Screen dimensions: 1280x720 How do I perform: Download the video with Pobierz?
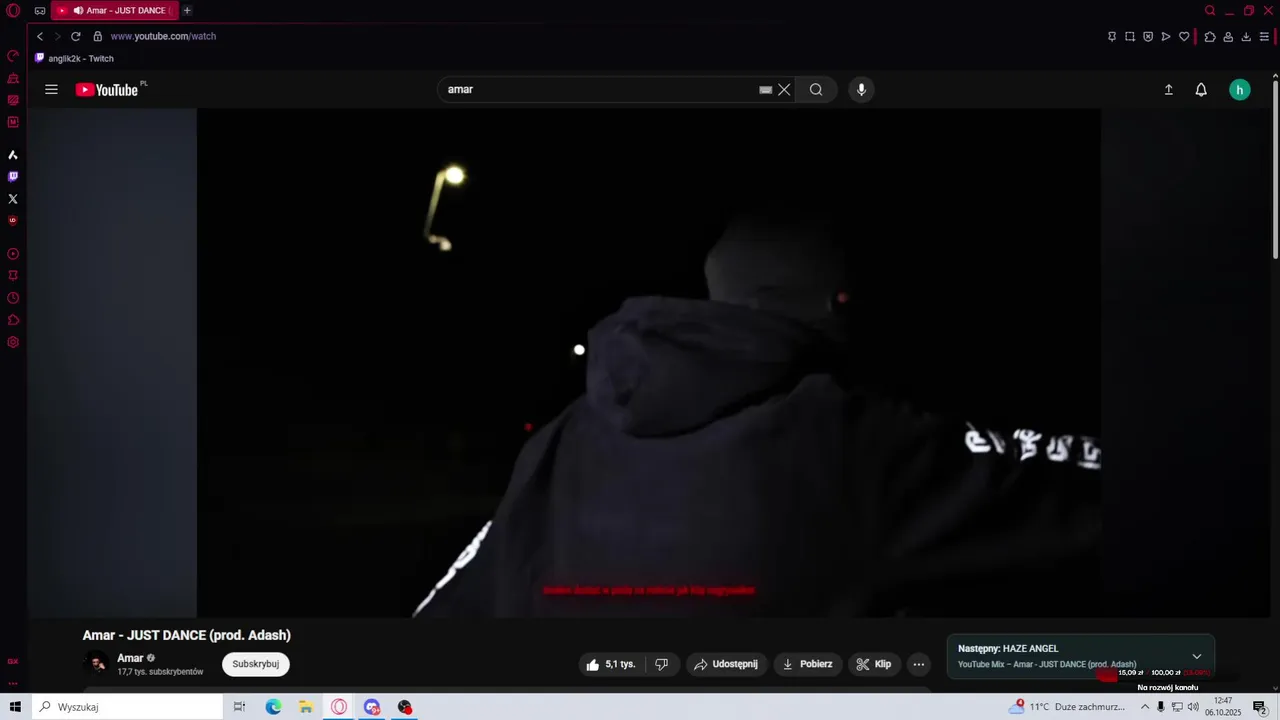807,664
